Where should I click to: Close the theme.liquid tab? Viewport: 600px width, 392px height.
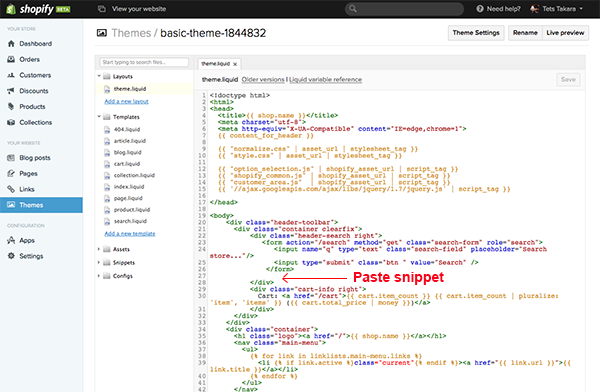(235, 64)
